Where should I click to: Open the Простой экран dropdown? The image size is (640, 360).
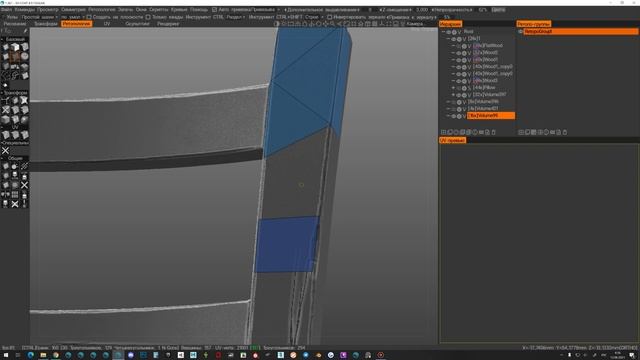(39, 17)
